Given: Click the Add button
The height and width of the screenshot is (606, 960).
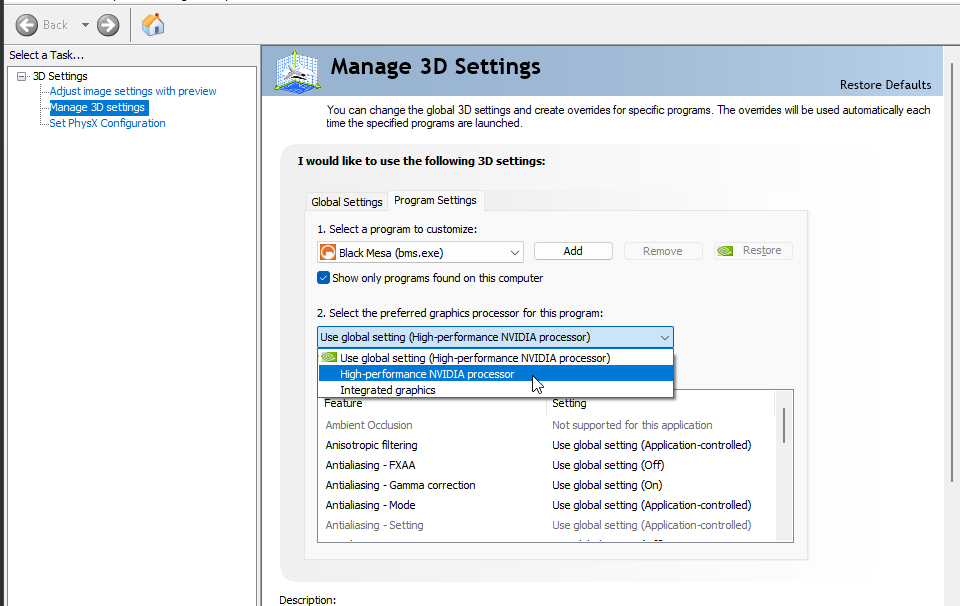Looking at the screenshot, I should (x=573, y=251).
